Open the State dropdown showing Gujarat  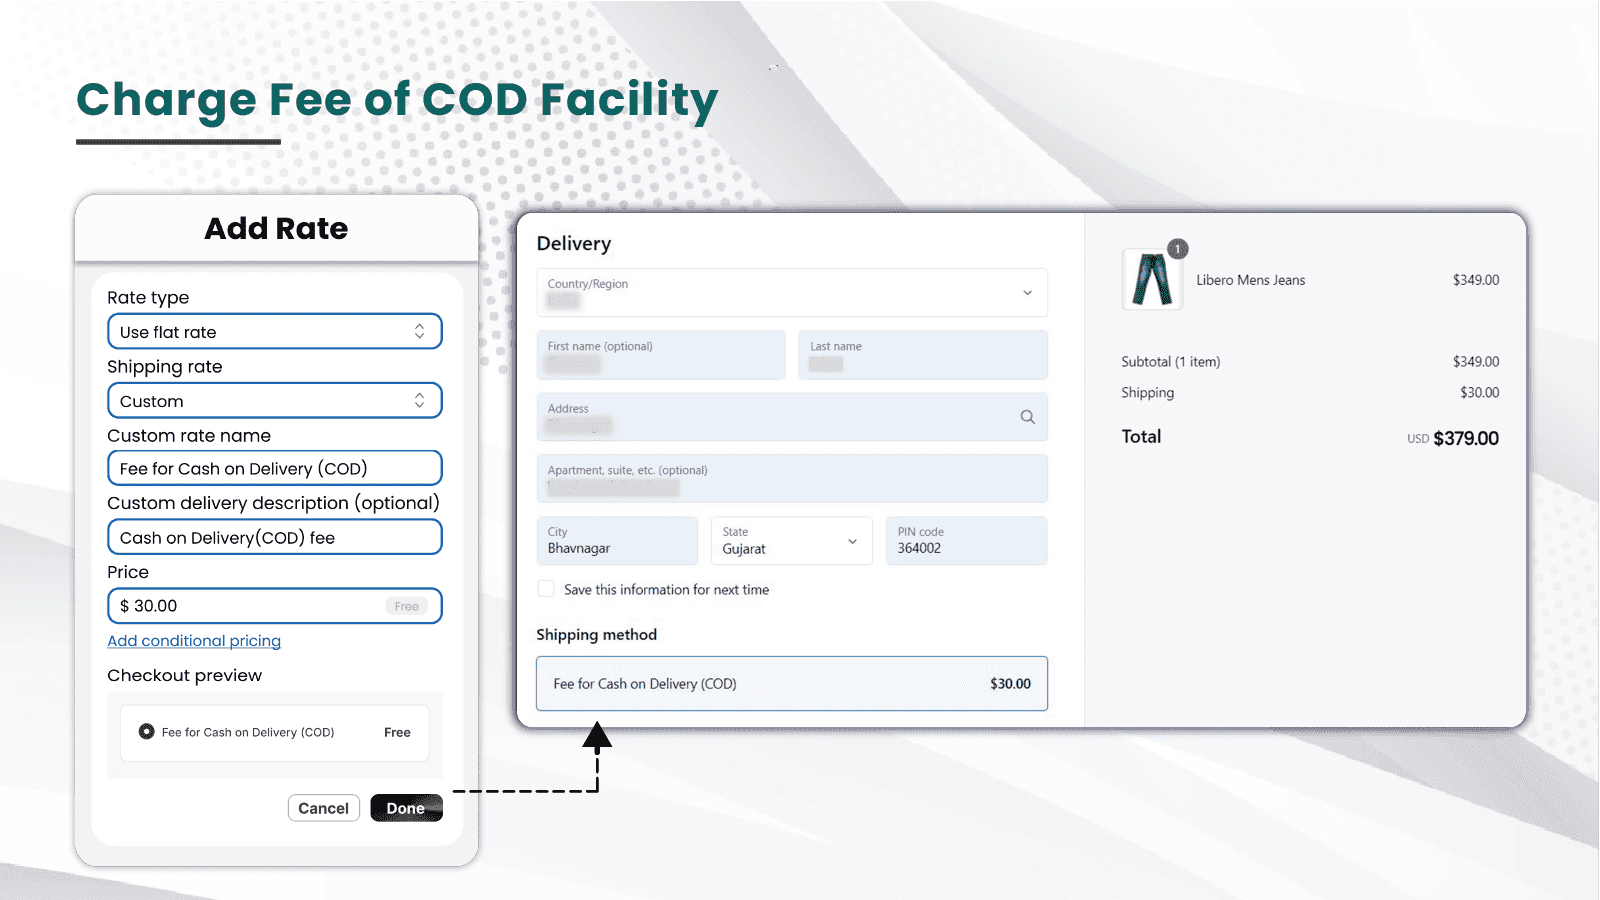(x=790, y=541)
